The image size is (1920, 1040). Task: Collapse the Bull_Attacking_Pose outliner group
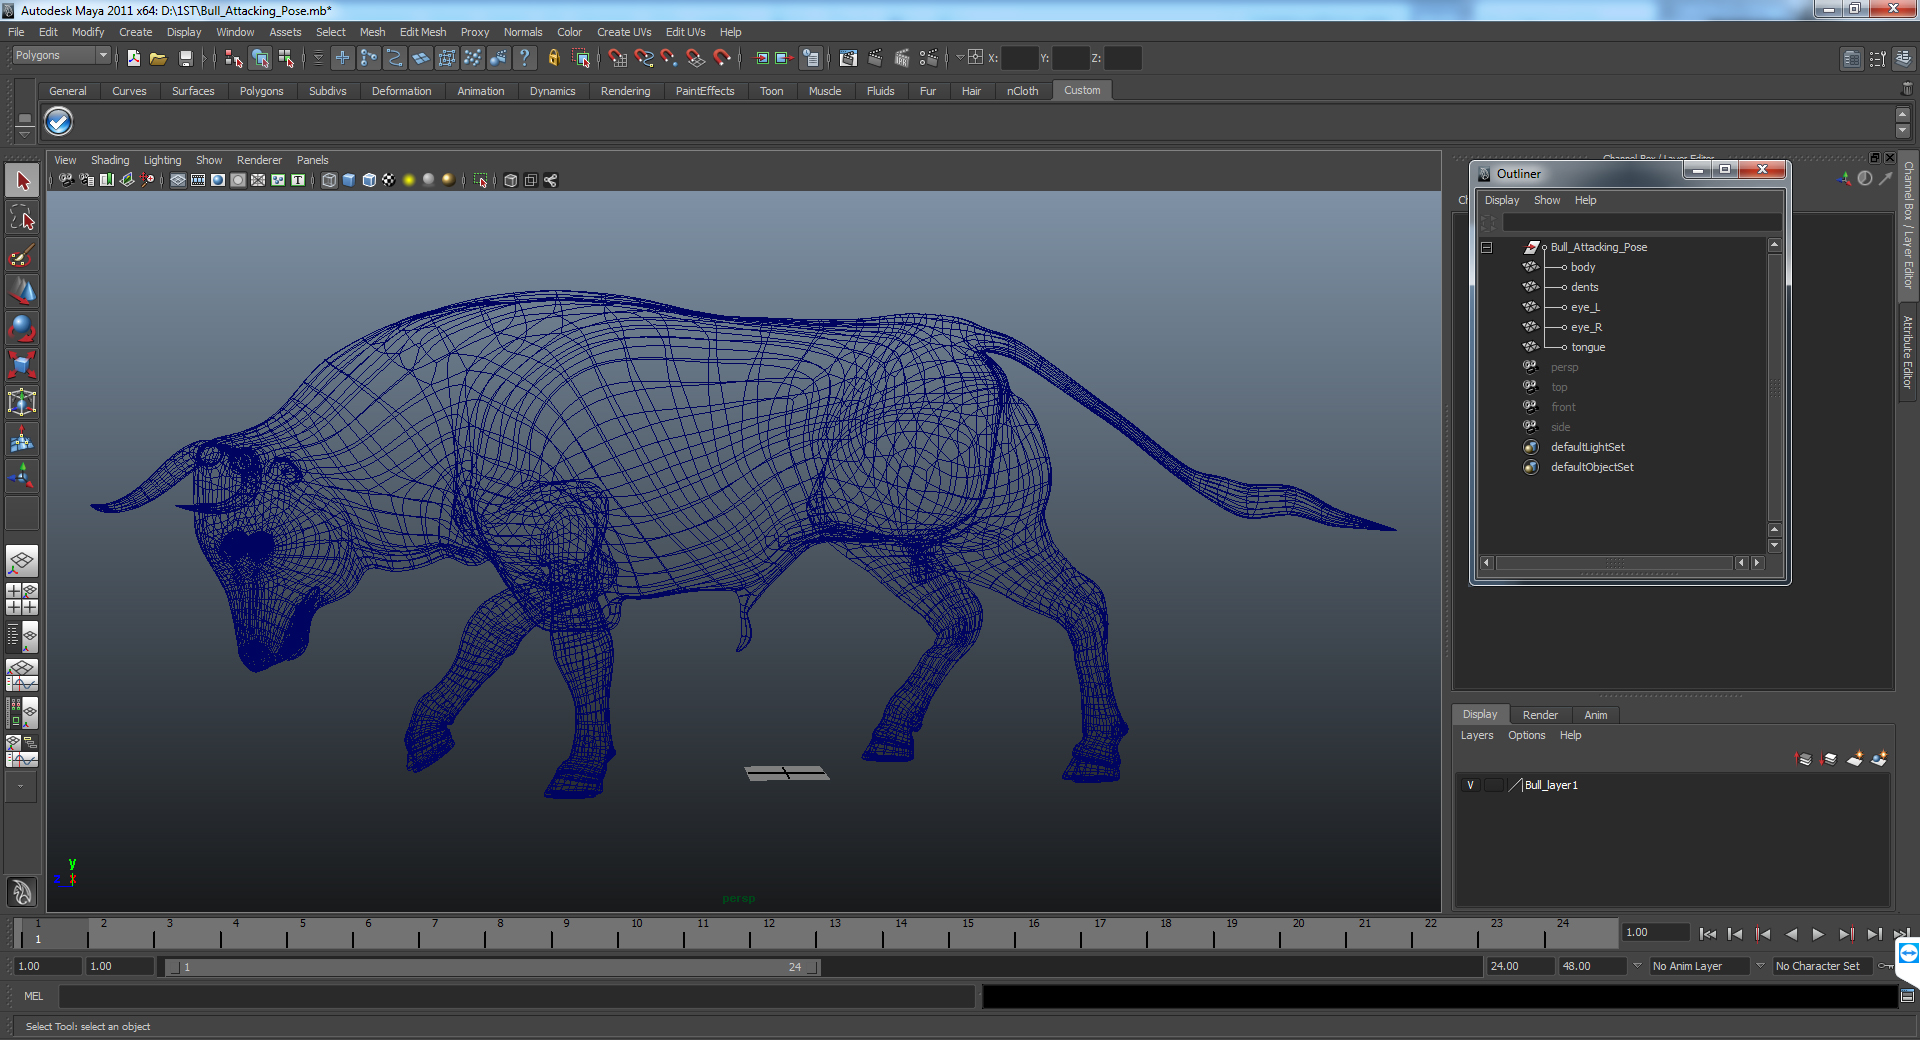click(1487, 247)
